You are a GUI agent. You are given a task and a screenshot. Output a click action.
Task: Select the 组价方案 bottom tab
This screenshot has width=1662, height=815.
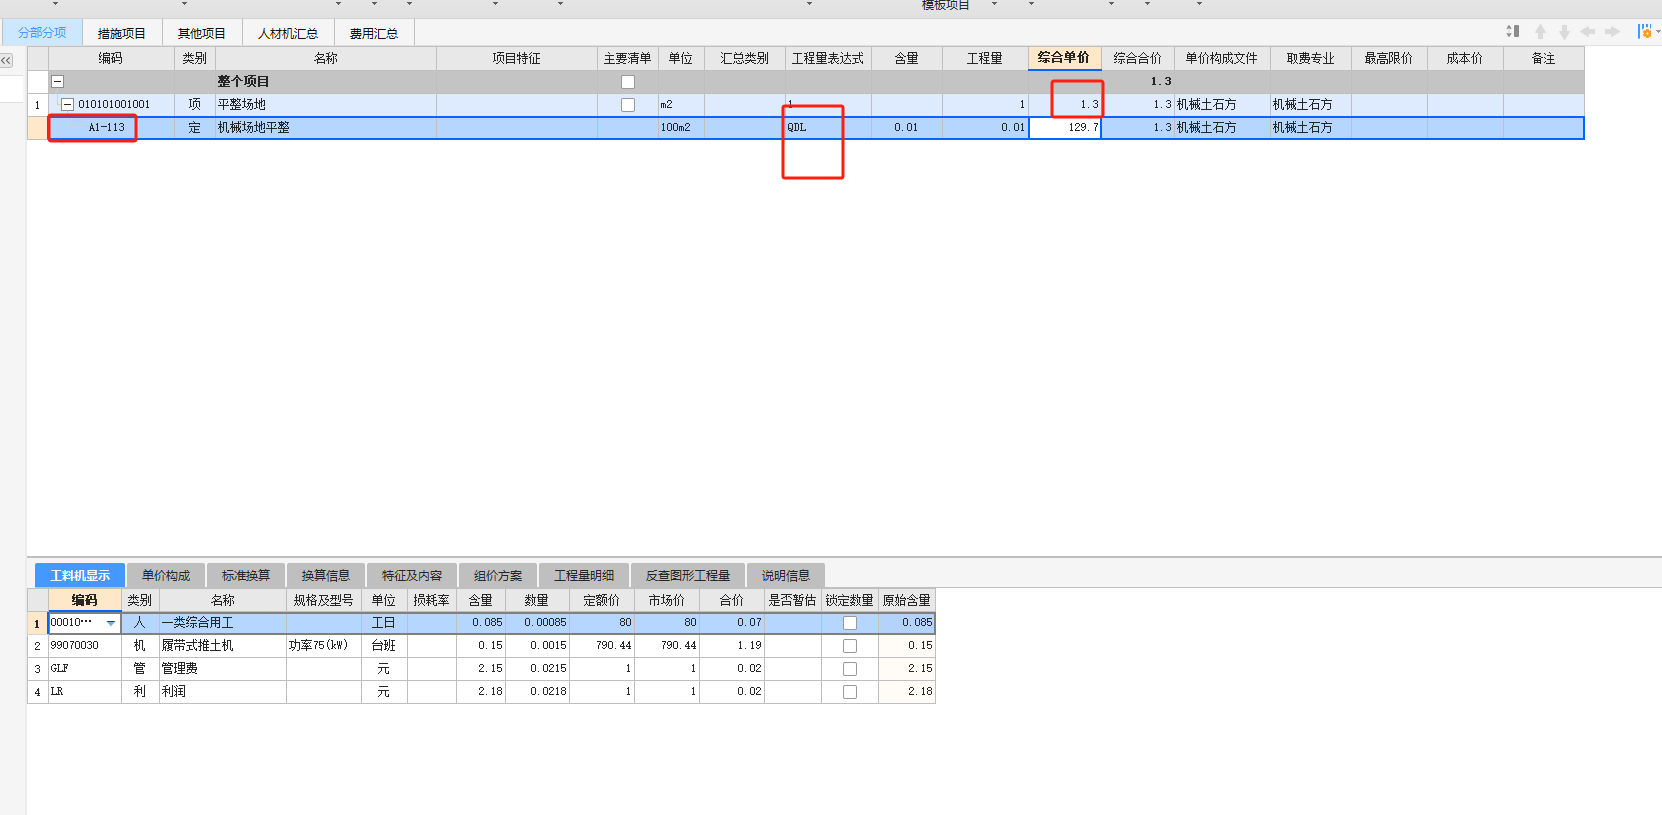(498, 576)
